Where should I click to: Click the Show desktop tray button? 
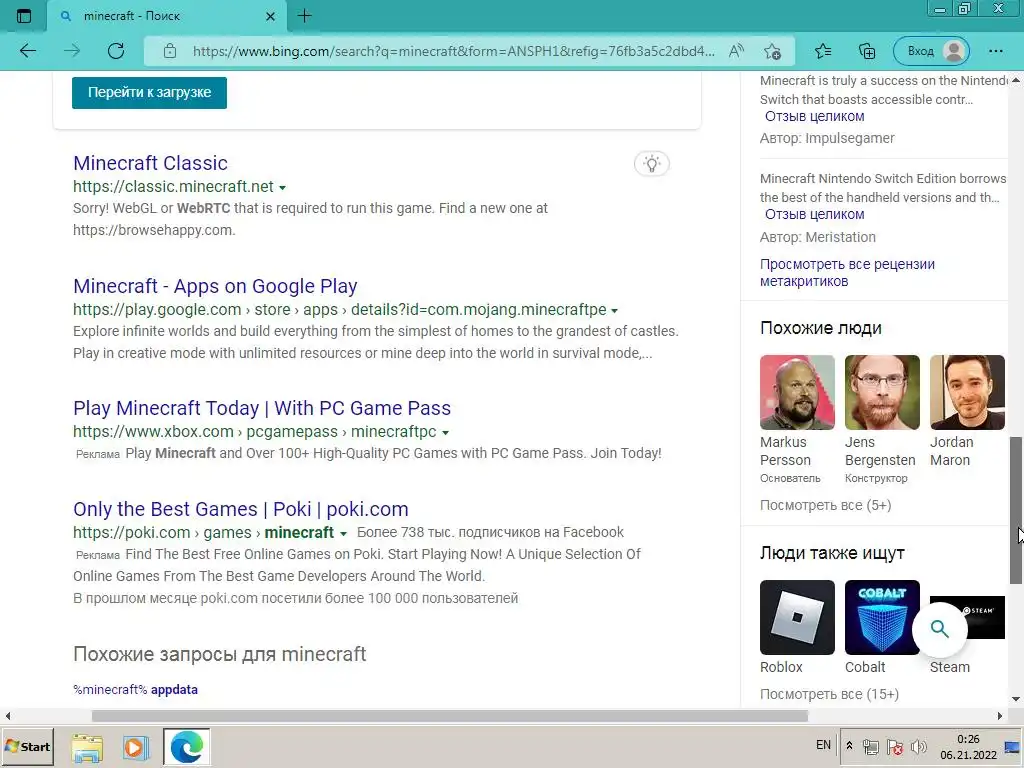[1014, 746]
